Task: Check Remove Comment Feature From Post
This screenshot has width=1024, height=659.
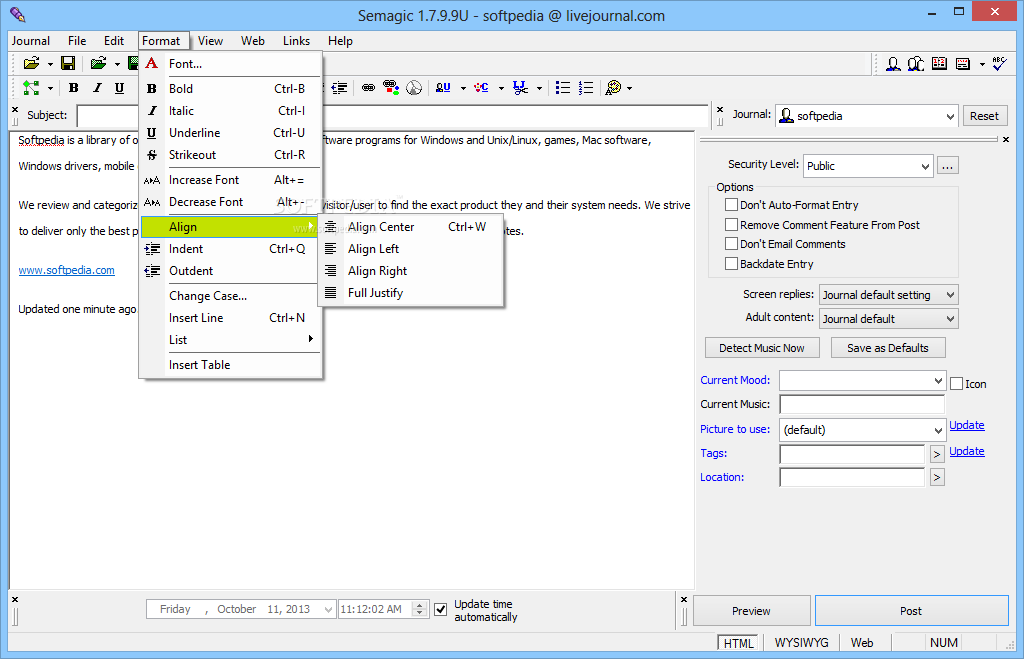Action: click(731, 224)
